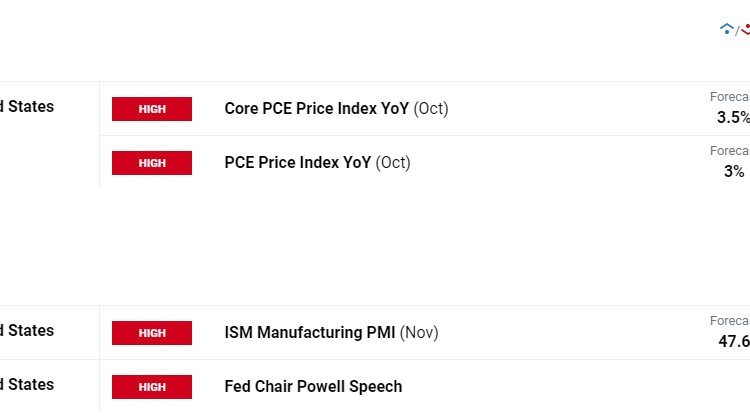Click the 3% forecast value
The height and width of the screenshot is (417, 750).
tap(734, 172)
